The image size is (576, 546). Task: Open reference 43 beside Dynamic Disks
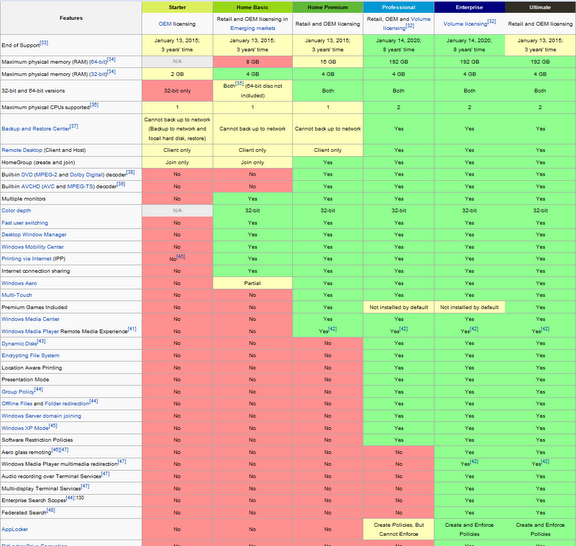point(42,341)
